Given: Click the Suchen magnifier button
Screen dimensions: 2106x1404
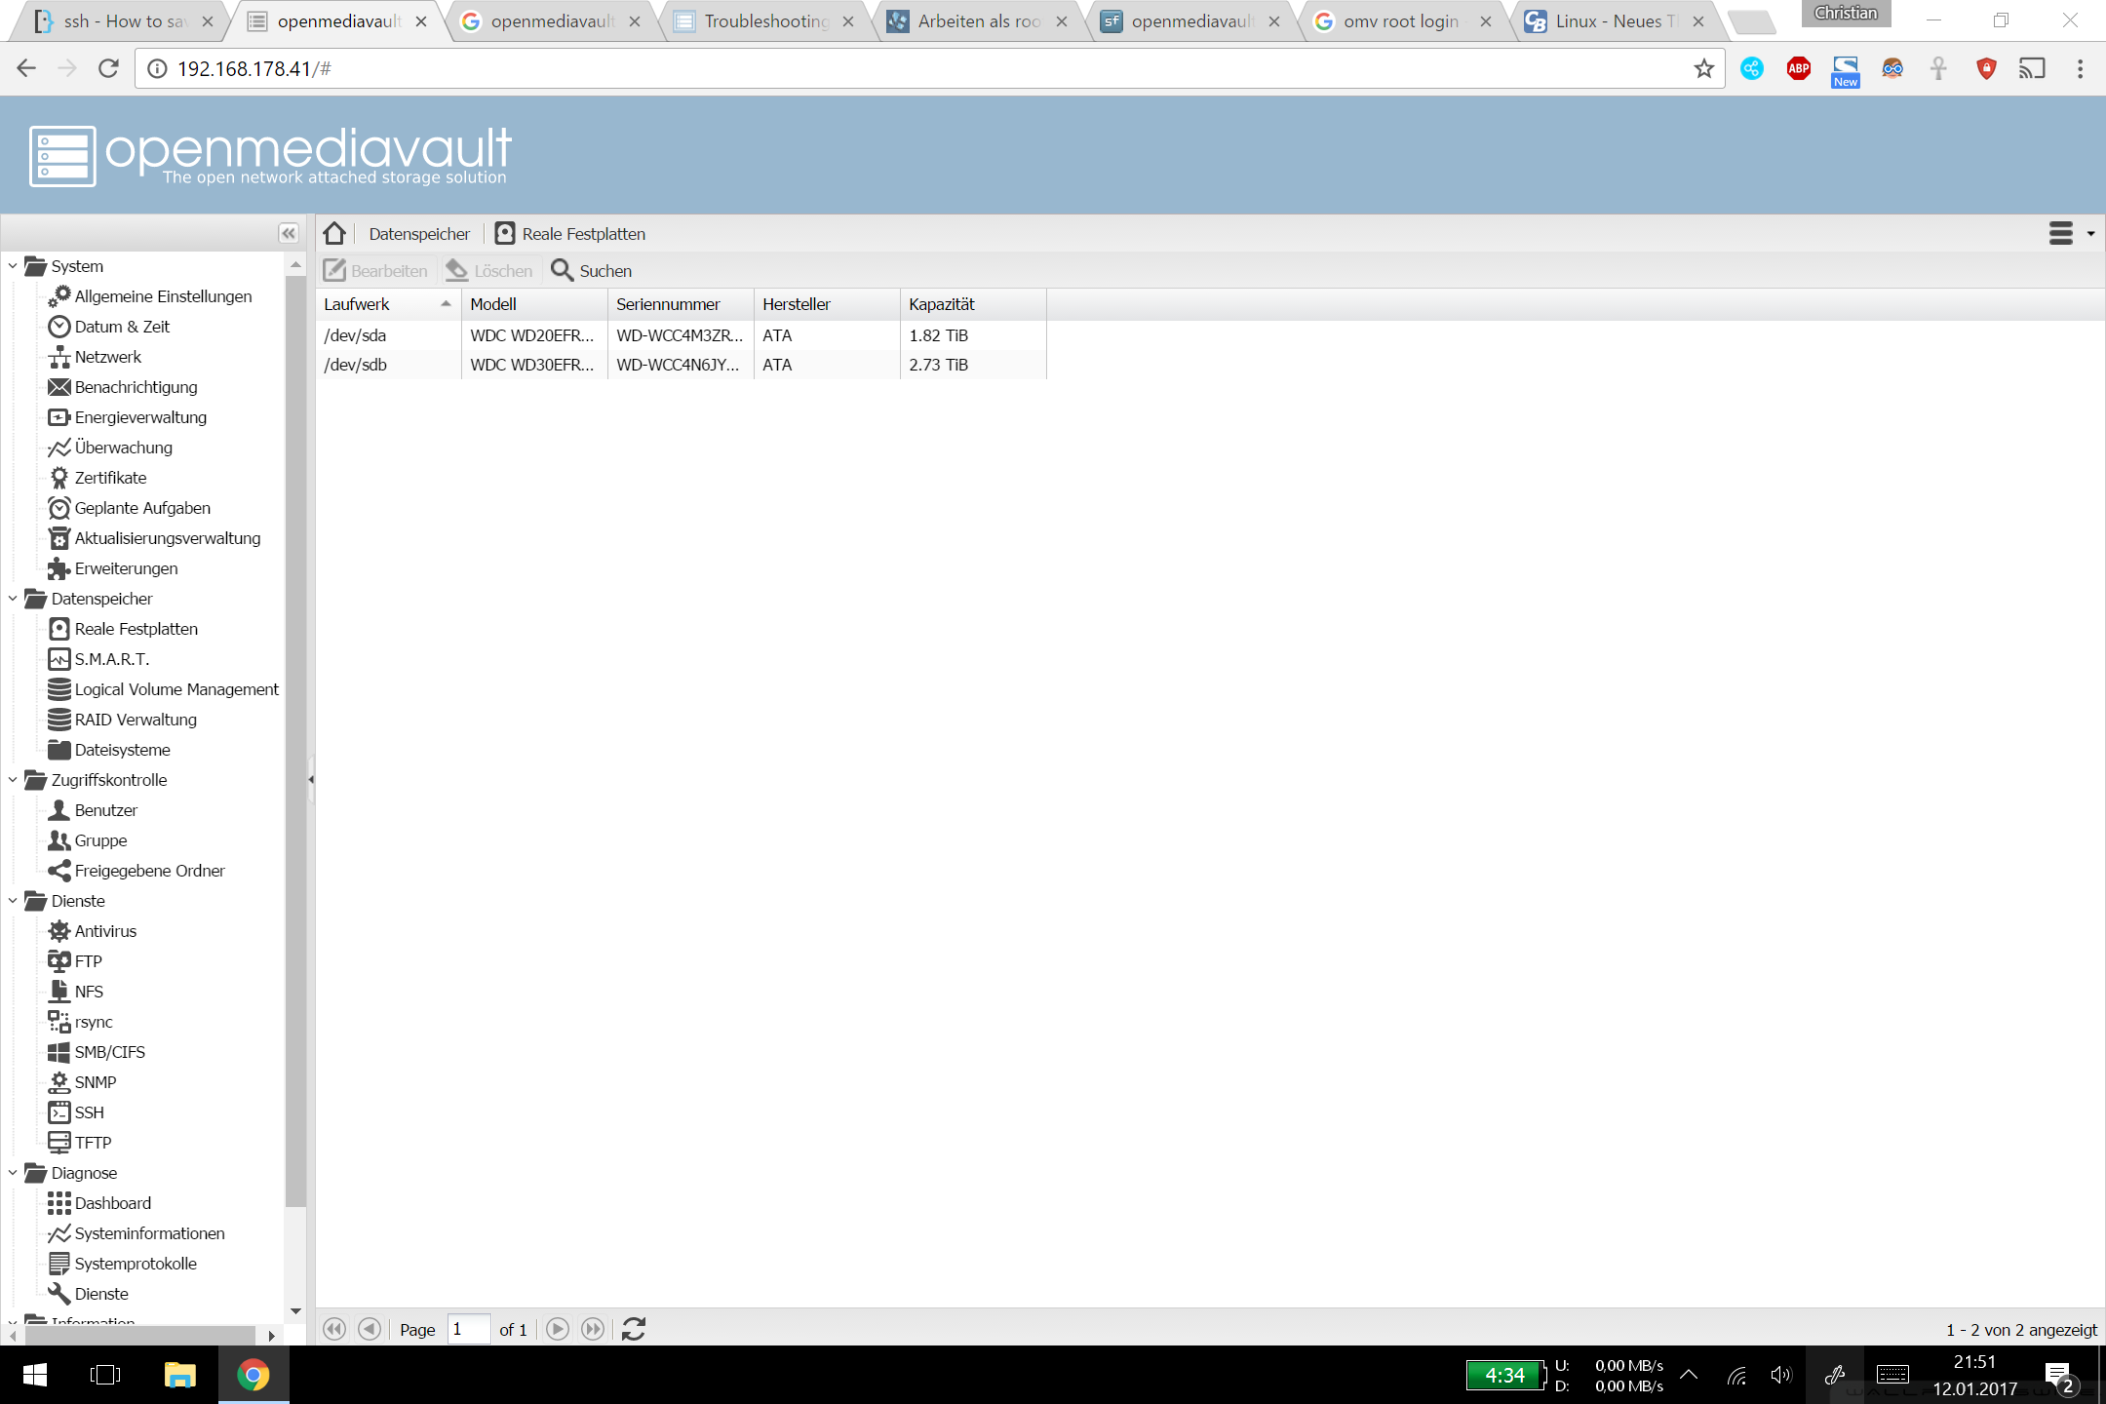Looking at the screenshot, I should pyautogui.click(x=591, y=270).
